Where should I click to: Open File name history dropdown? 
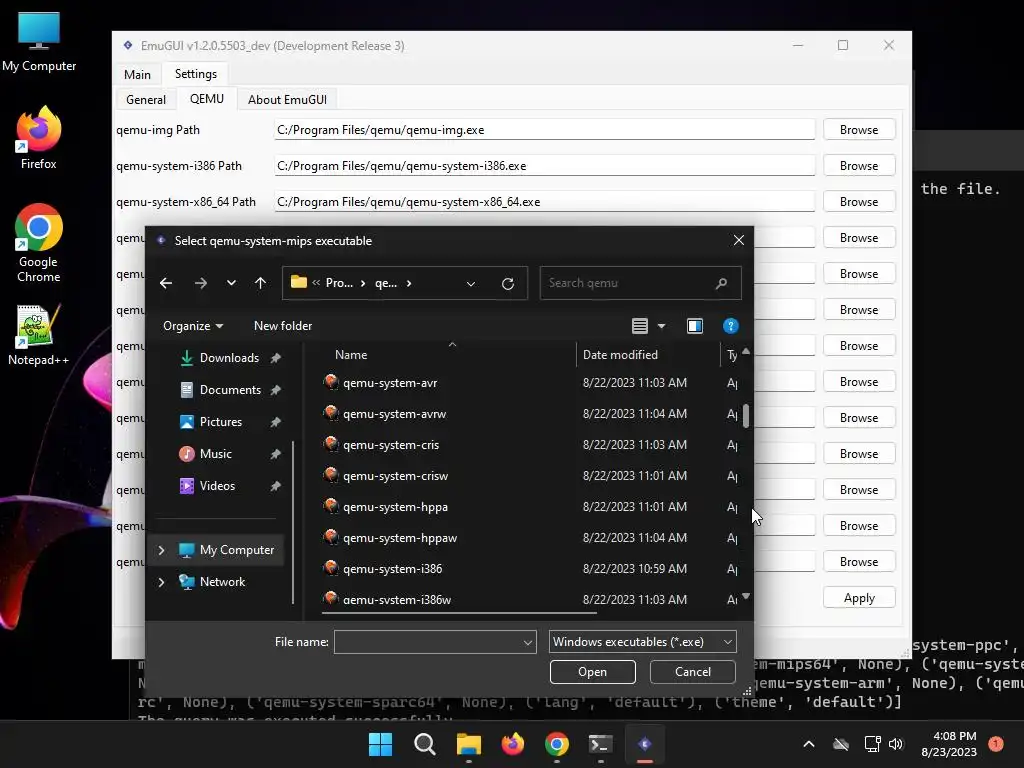coord(528,643)
